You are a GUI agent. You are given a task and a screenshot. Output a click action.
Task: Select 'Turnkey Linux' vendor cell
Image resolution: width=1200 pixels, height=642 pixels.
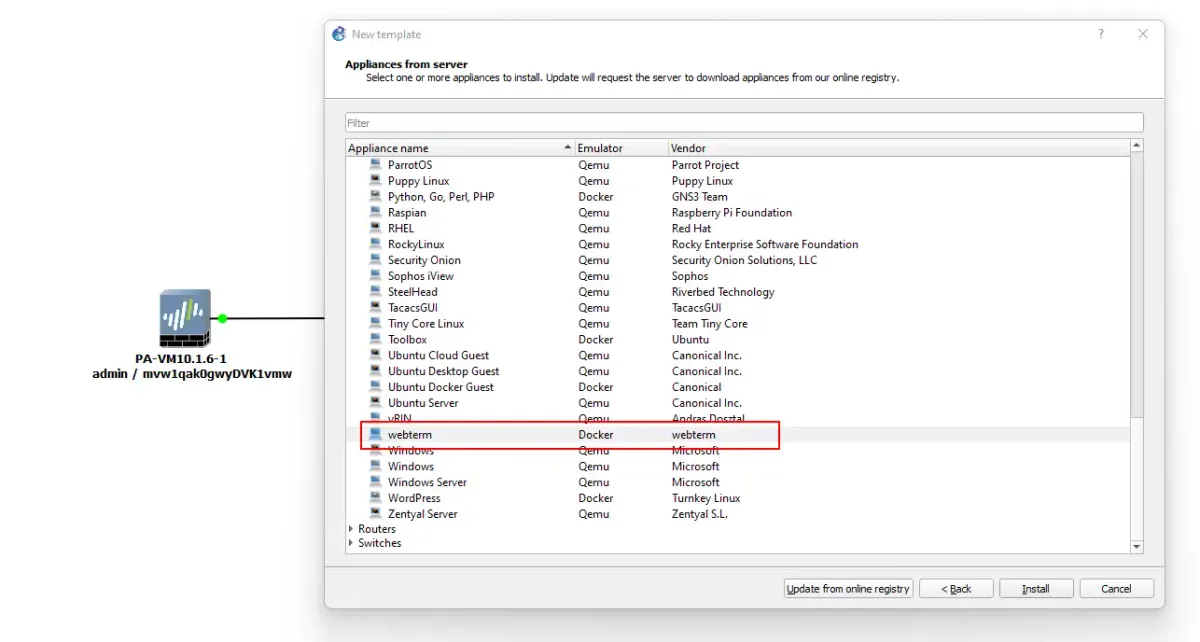click(x=706, y=498)
